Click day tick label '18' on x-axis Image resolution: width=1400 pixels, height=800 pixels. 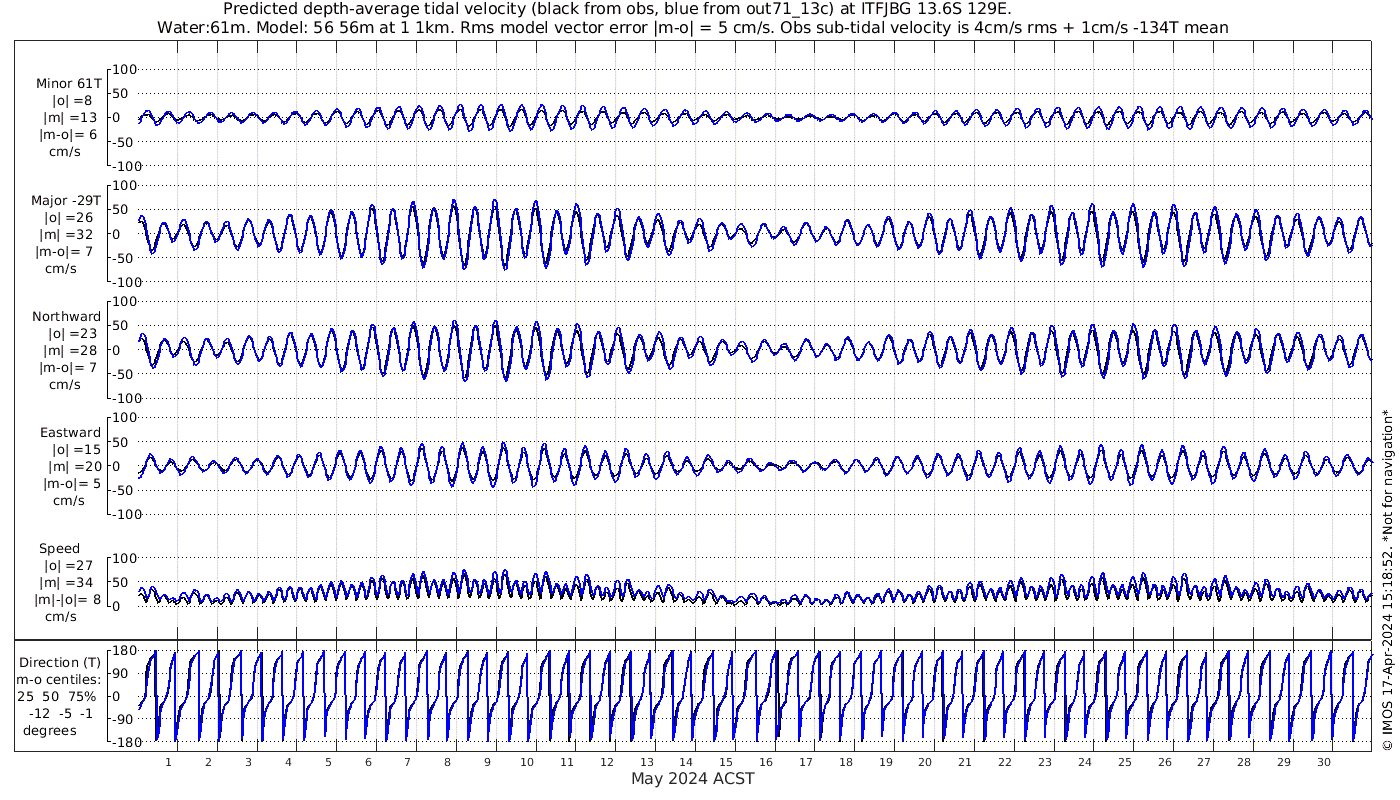(x=845, y=762)
